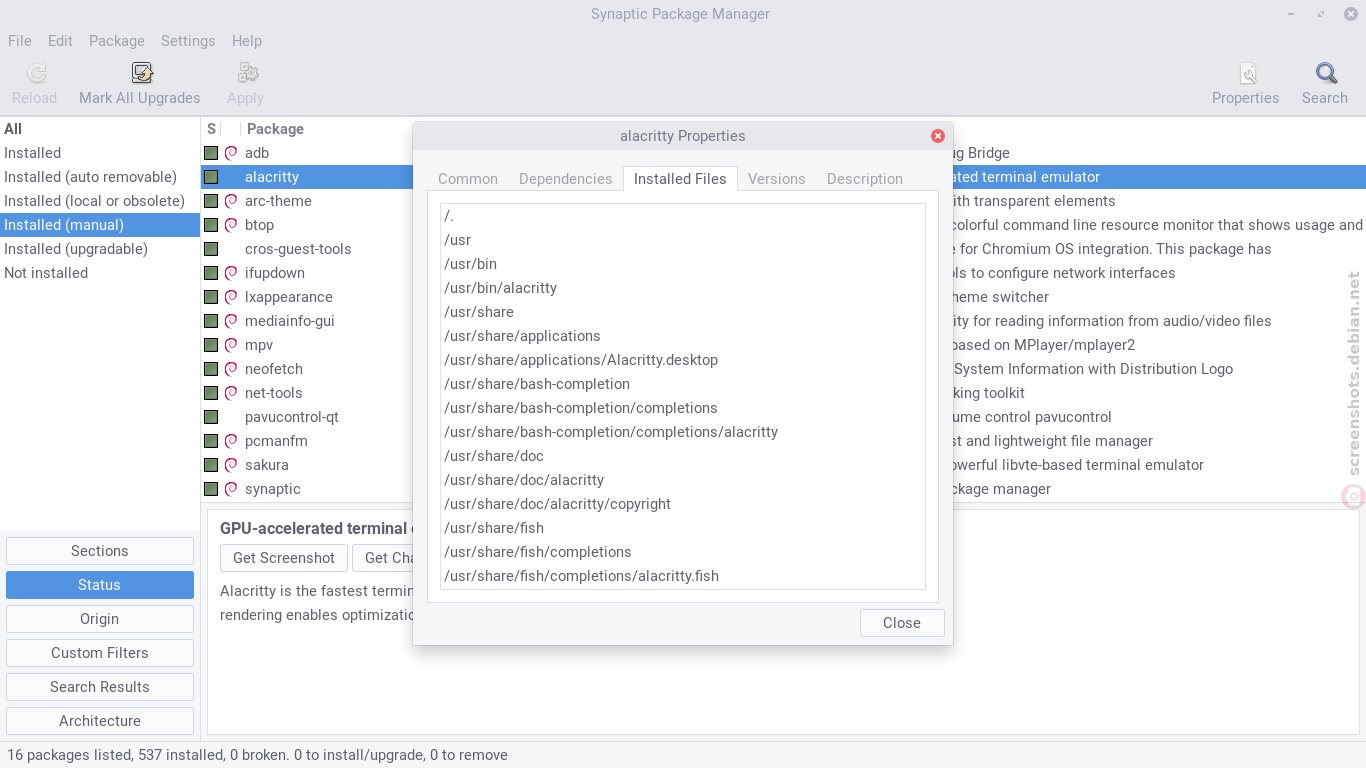The image size is (1366, 768).
Task: Switch to the Versions tab
Action: pyautogui.click(x=776, y=179)
